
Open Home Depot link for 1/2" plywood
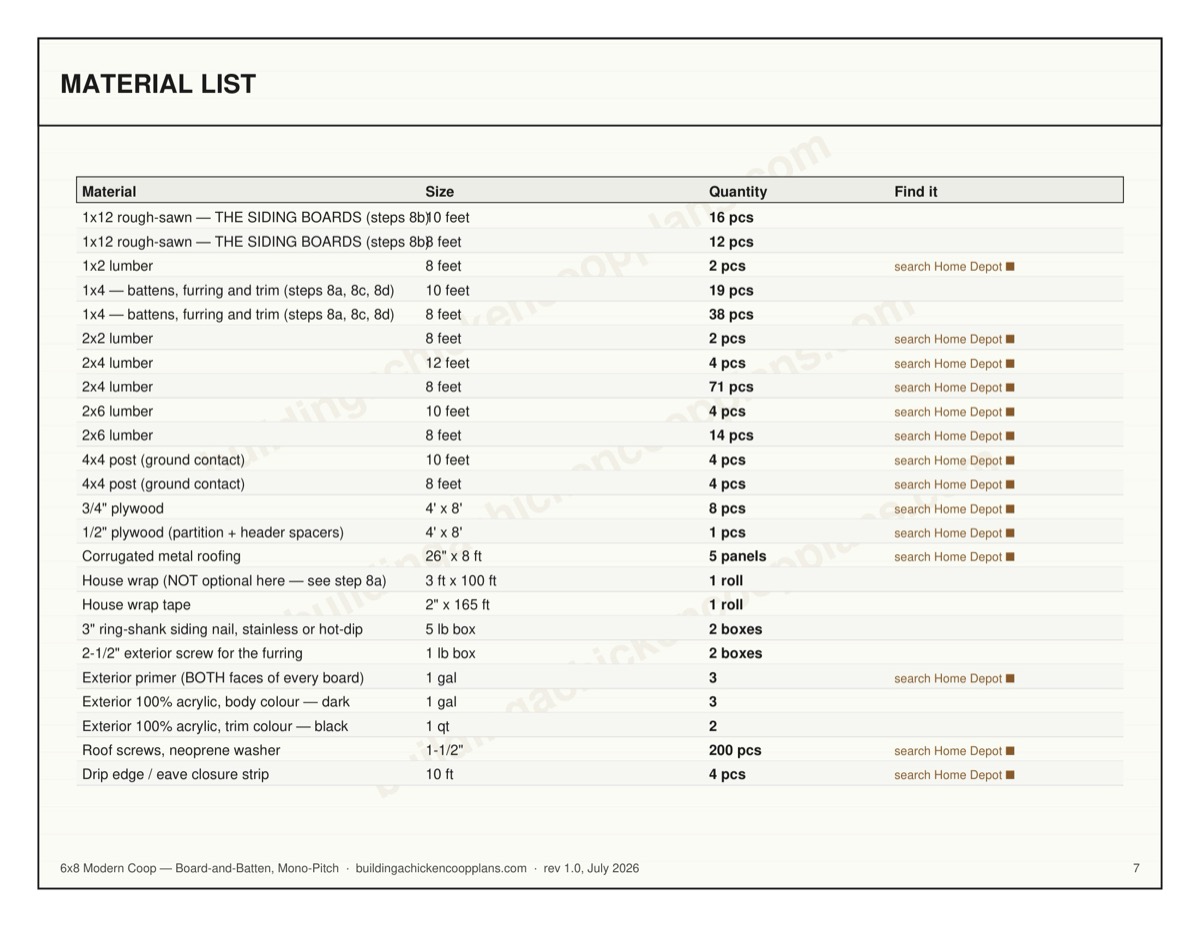[954, 533]
